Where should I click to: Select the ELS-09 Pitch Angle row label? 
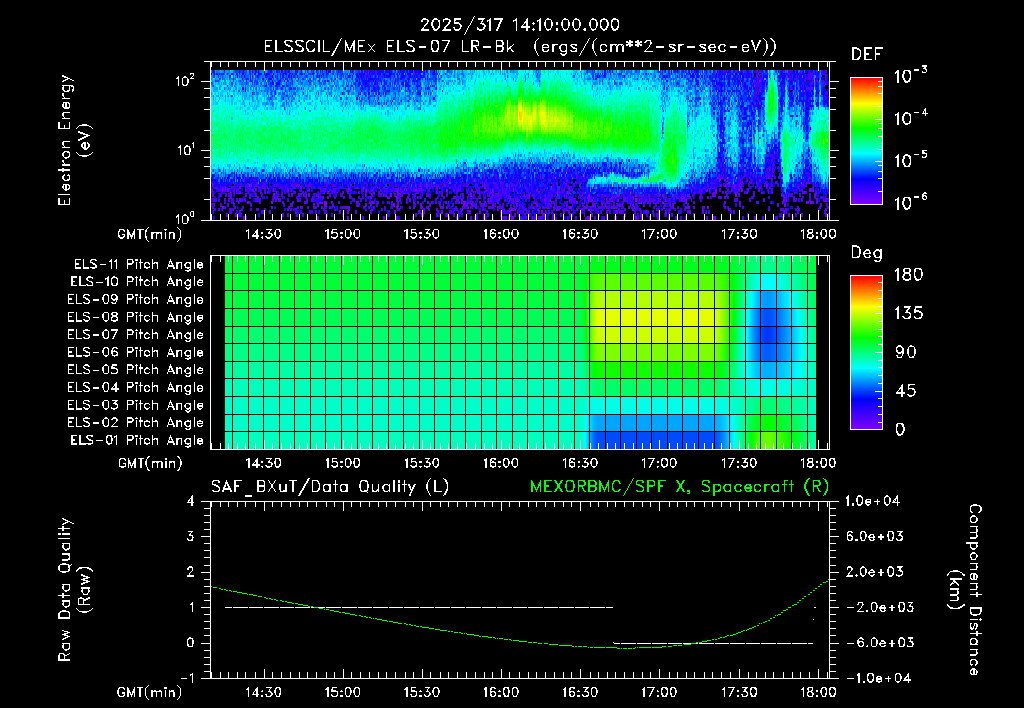tap(136, 300)
